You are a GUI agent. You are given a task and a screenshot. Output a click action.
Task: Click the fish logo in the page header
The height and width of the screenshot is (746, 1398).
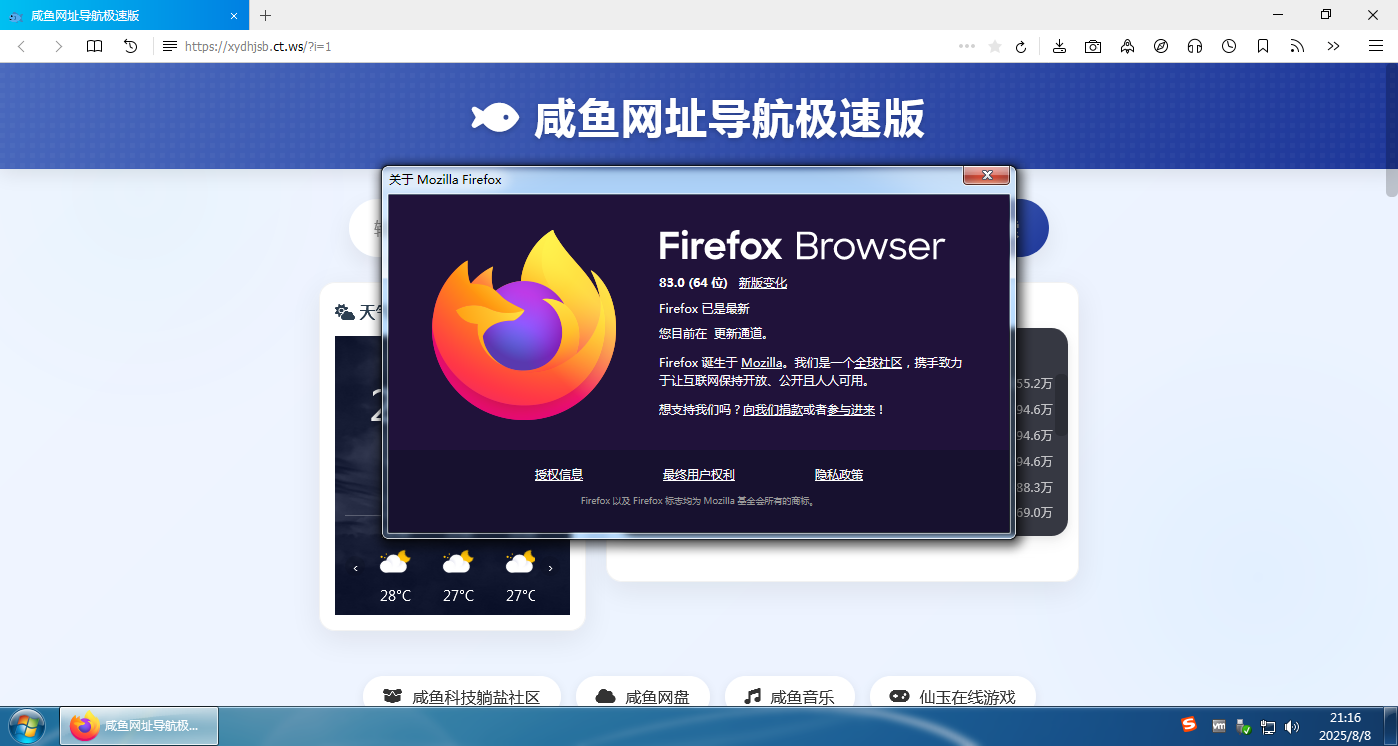coord(495,118)
